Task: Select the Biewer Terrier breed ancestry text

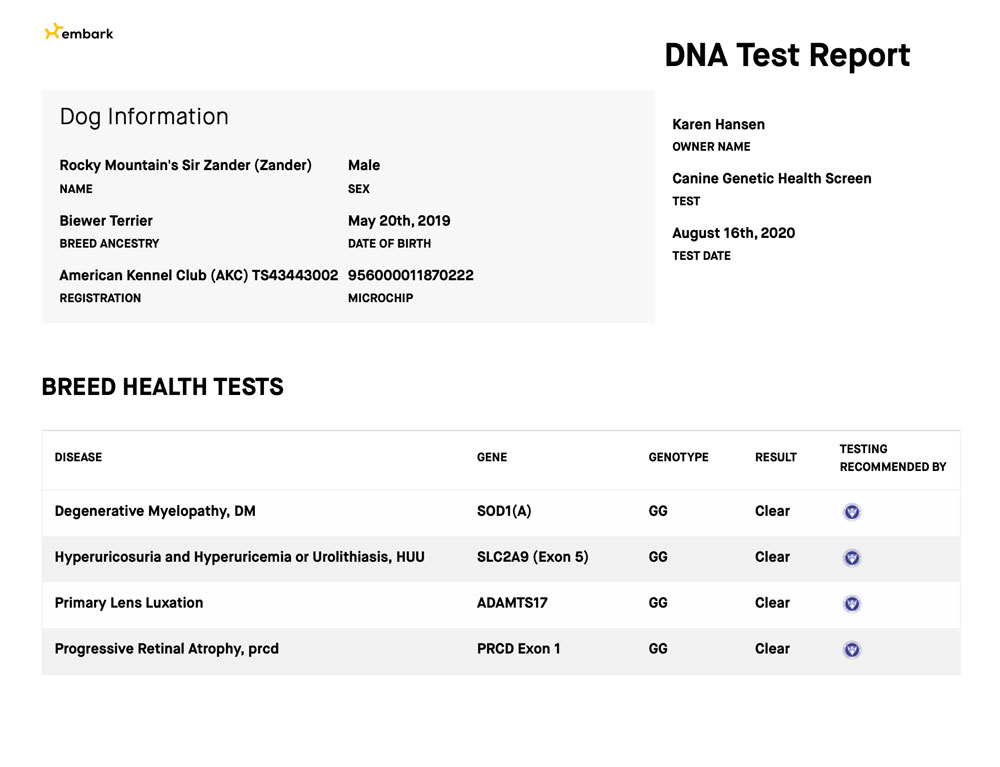Action: [106, 220]
